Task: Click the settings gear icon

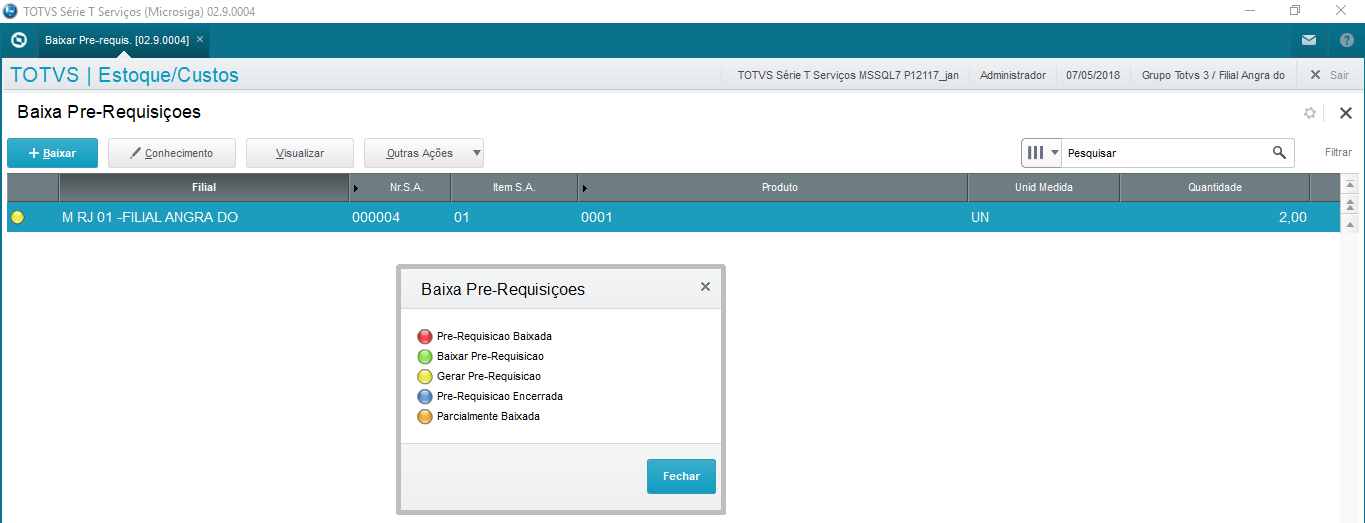Action: (x=1310, y=113)
